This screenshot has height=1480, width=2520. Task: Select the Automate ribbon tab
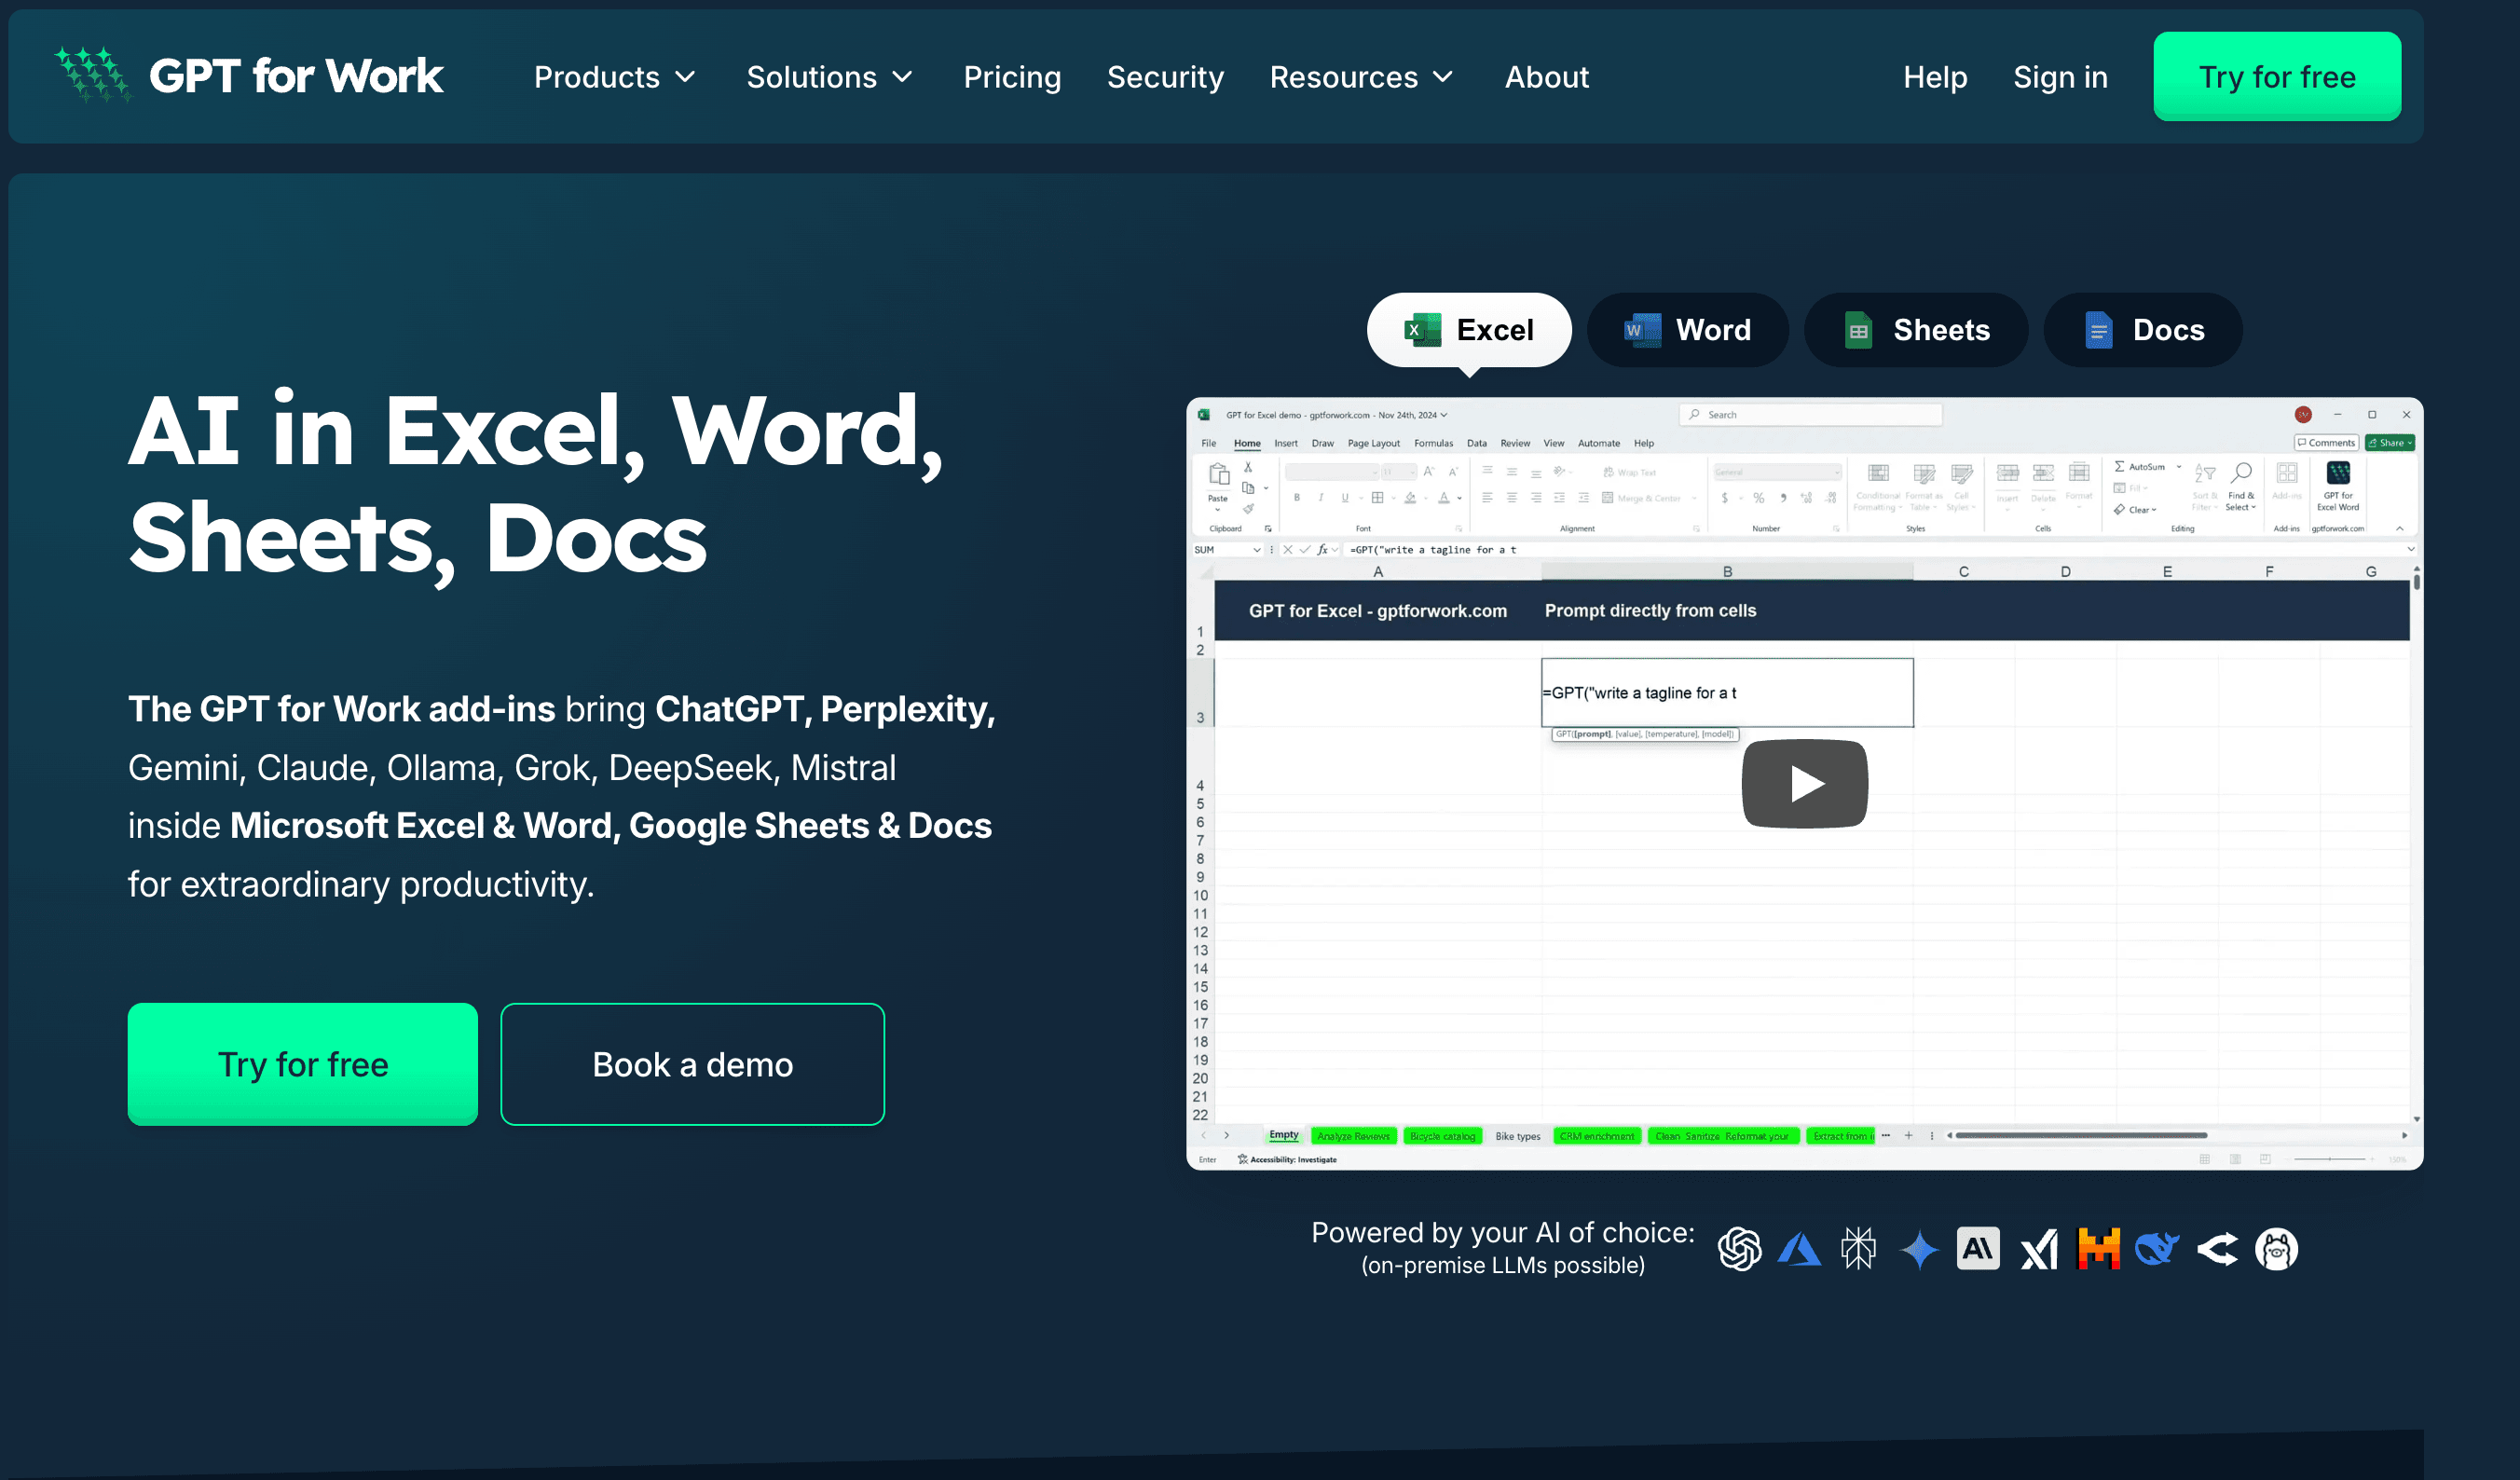tap(1598, 443)
